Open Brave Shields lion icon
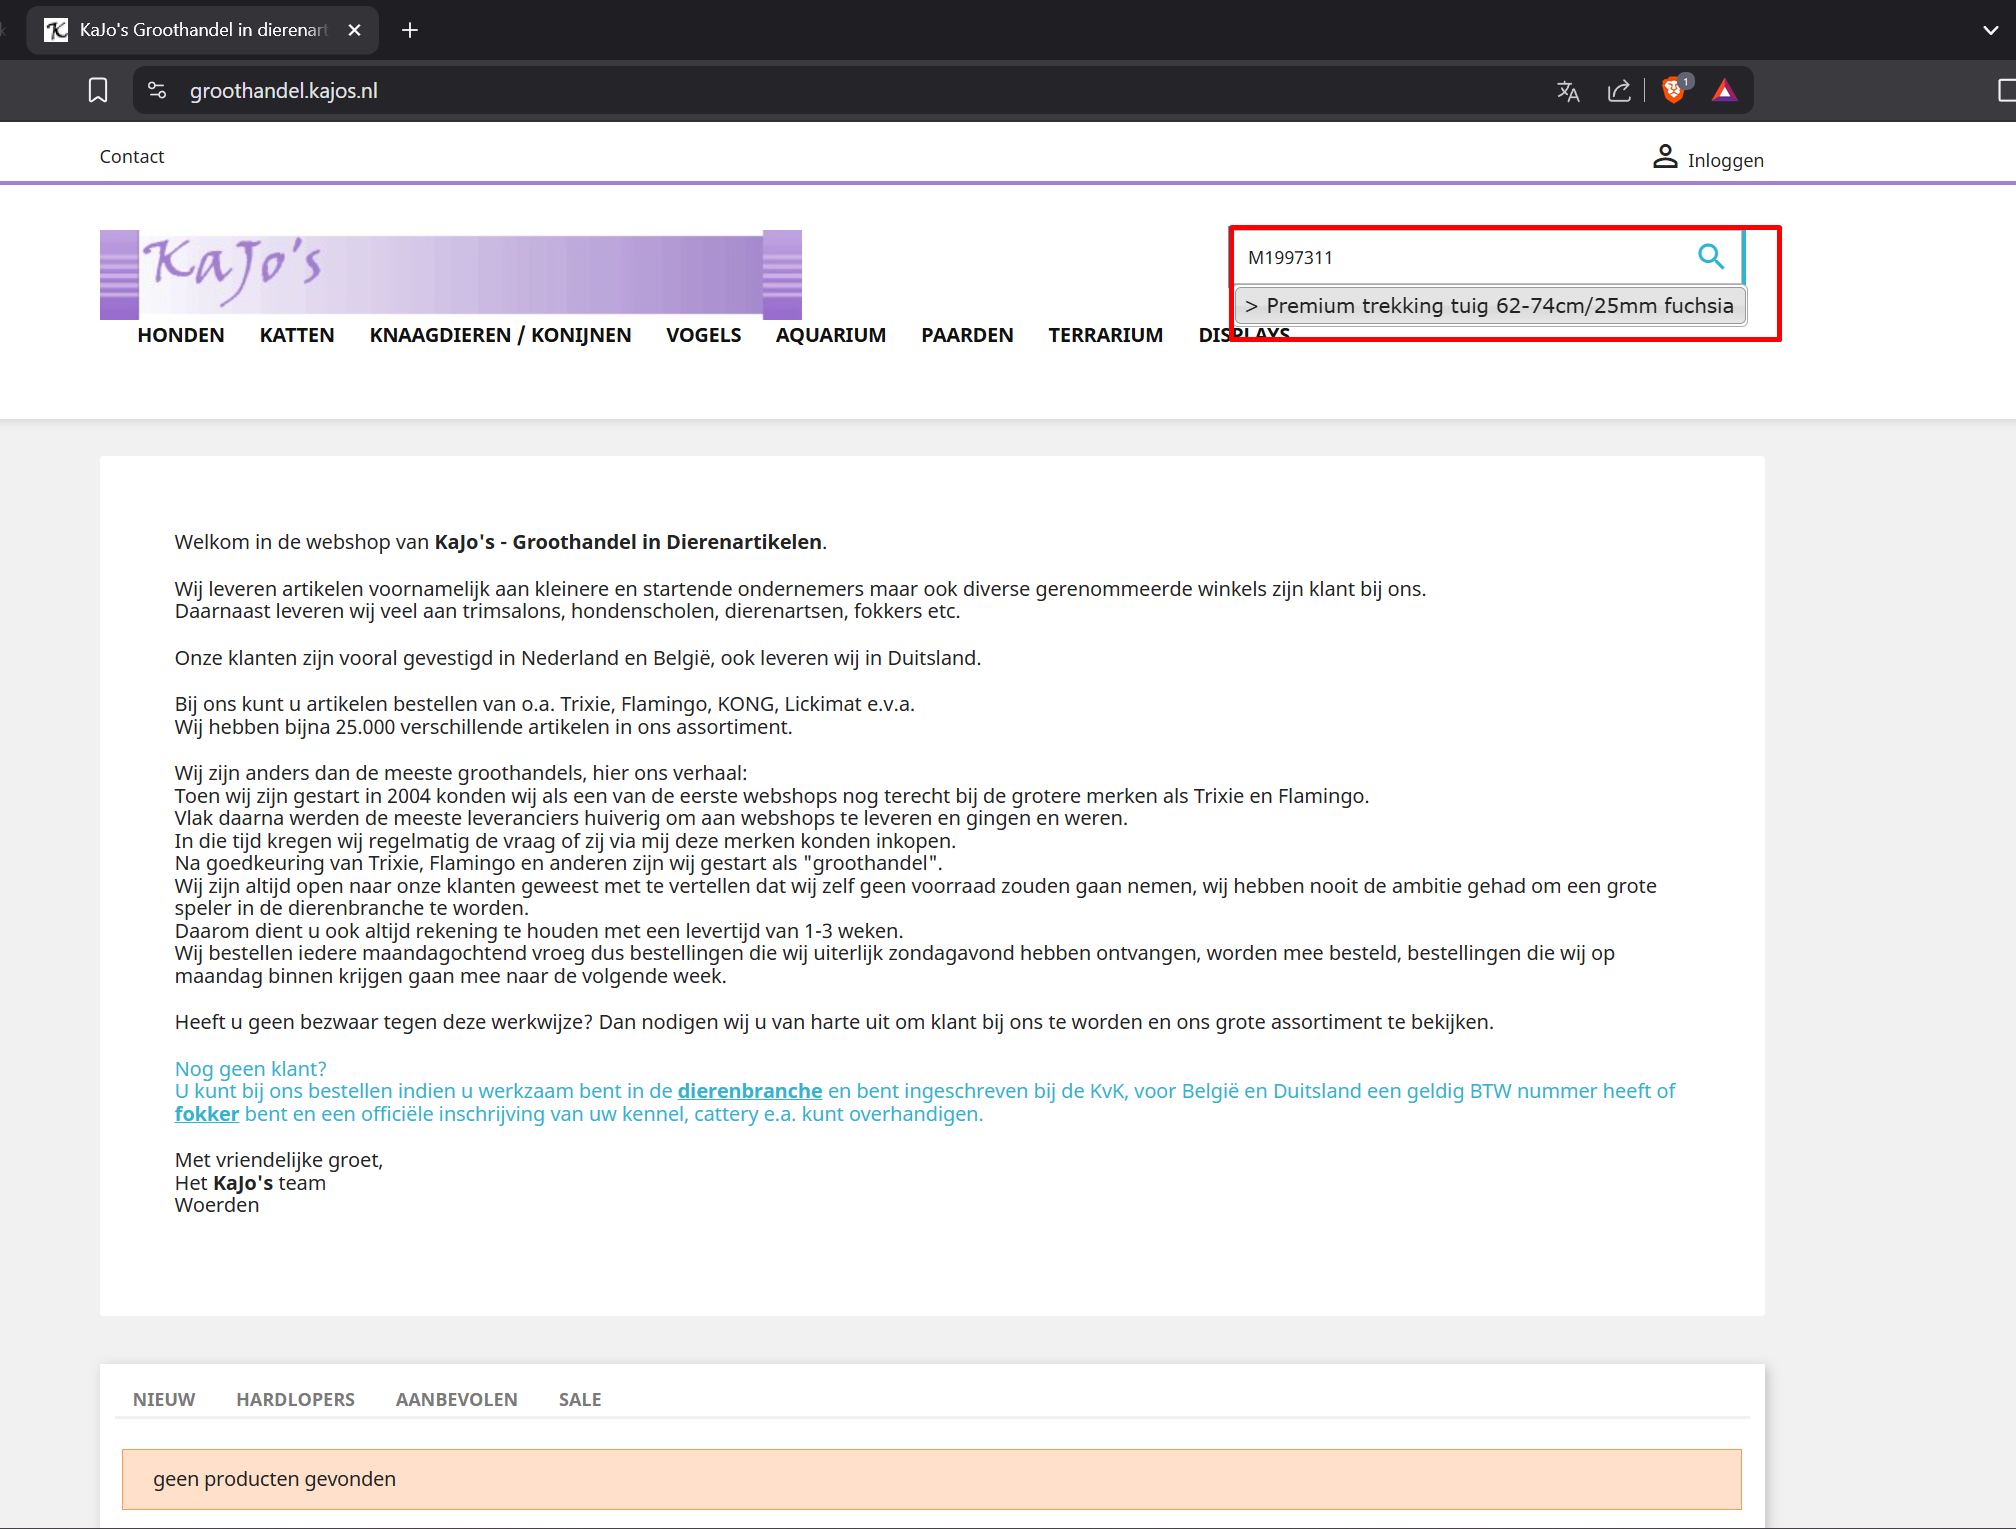 1673,90
